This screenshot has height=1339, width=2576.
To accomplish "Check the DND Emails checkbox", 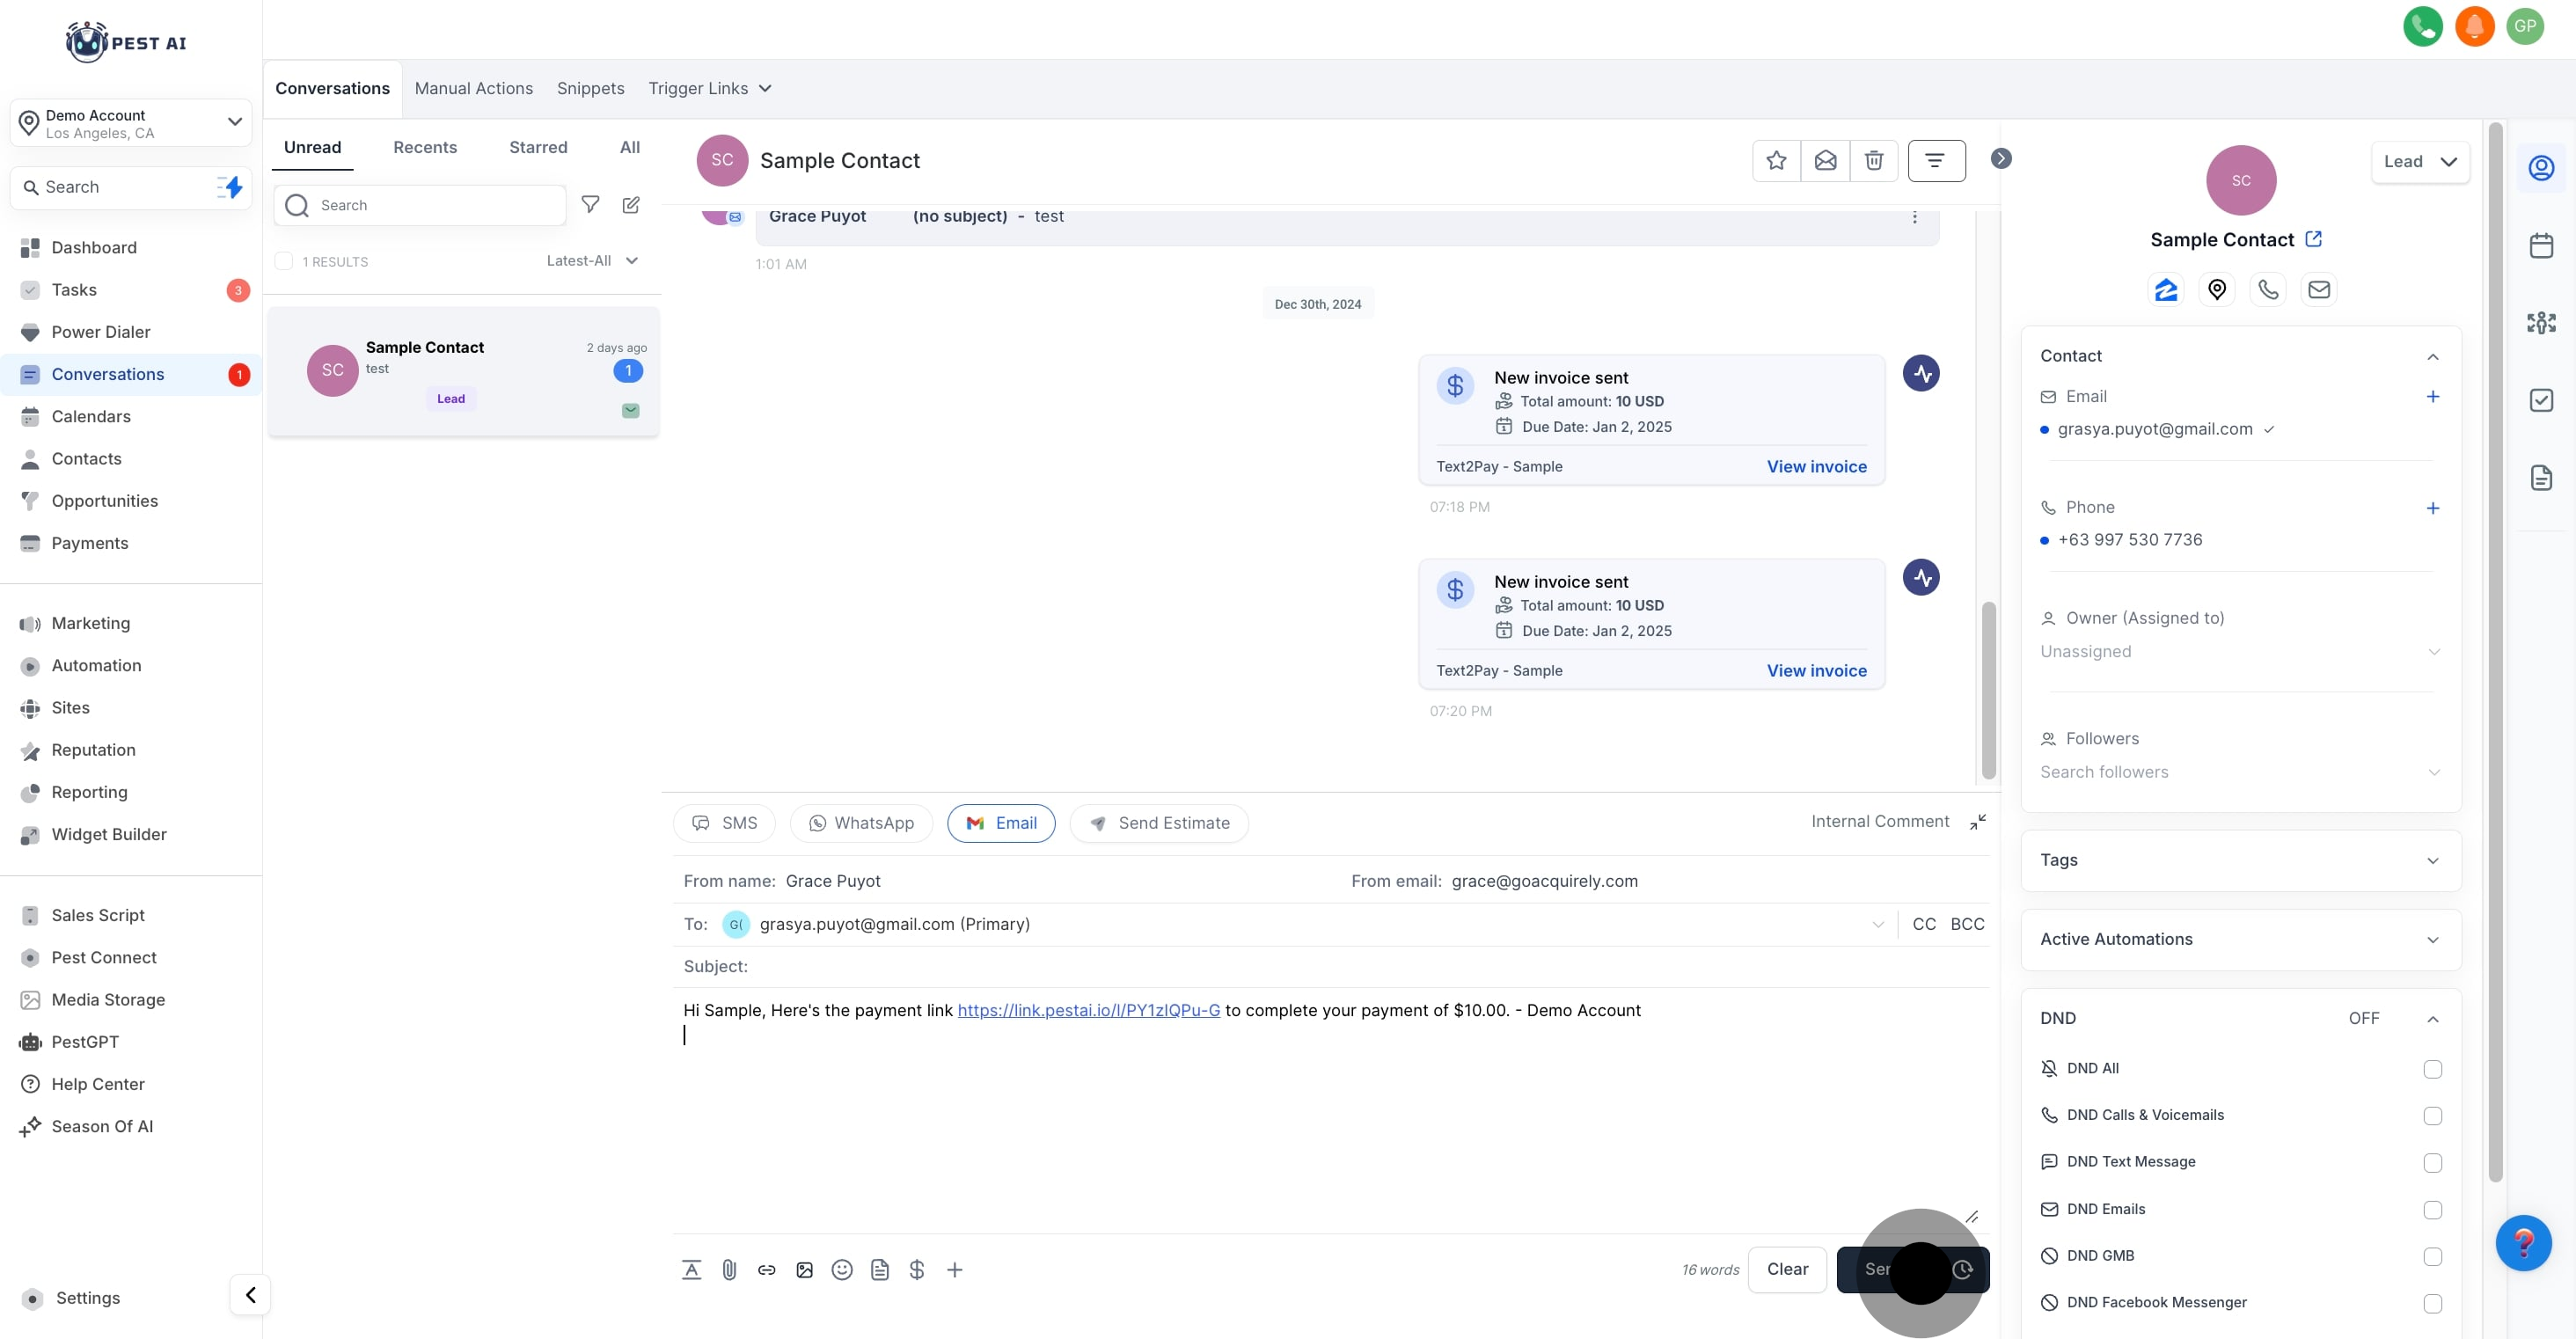I will point(2432,1210).
